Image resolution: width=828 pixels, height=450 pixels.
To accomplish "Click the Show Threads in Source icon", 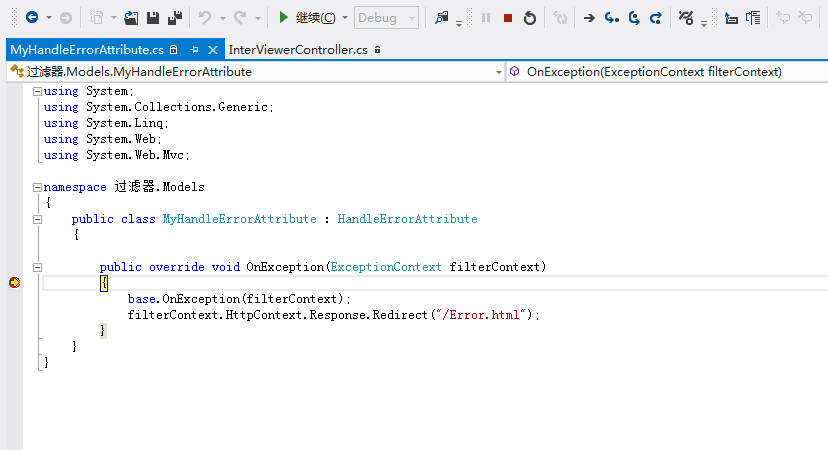I will pos(686,18).
